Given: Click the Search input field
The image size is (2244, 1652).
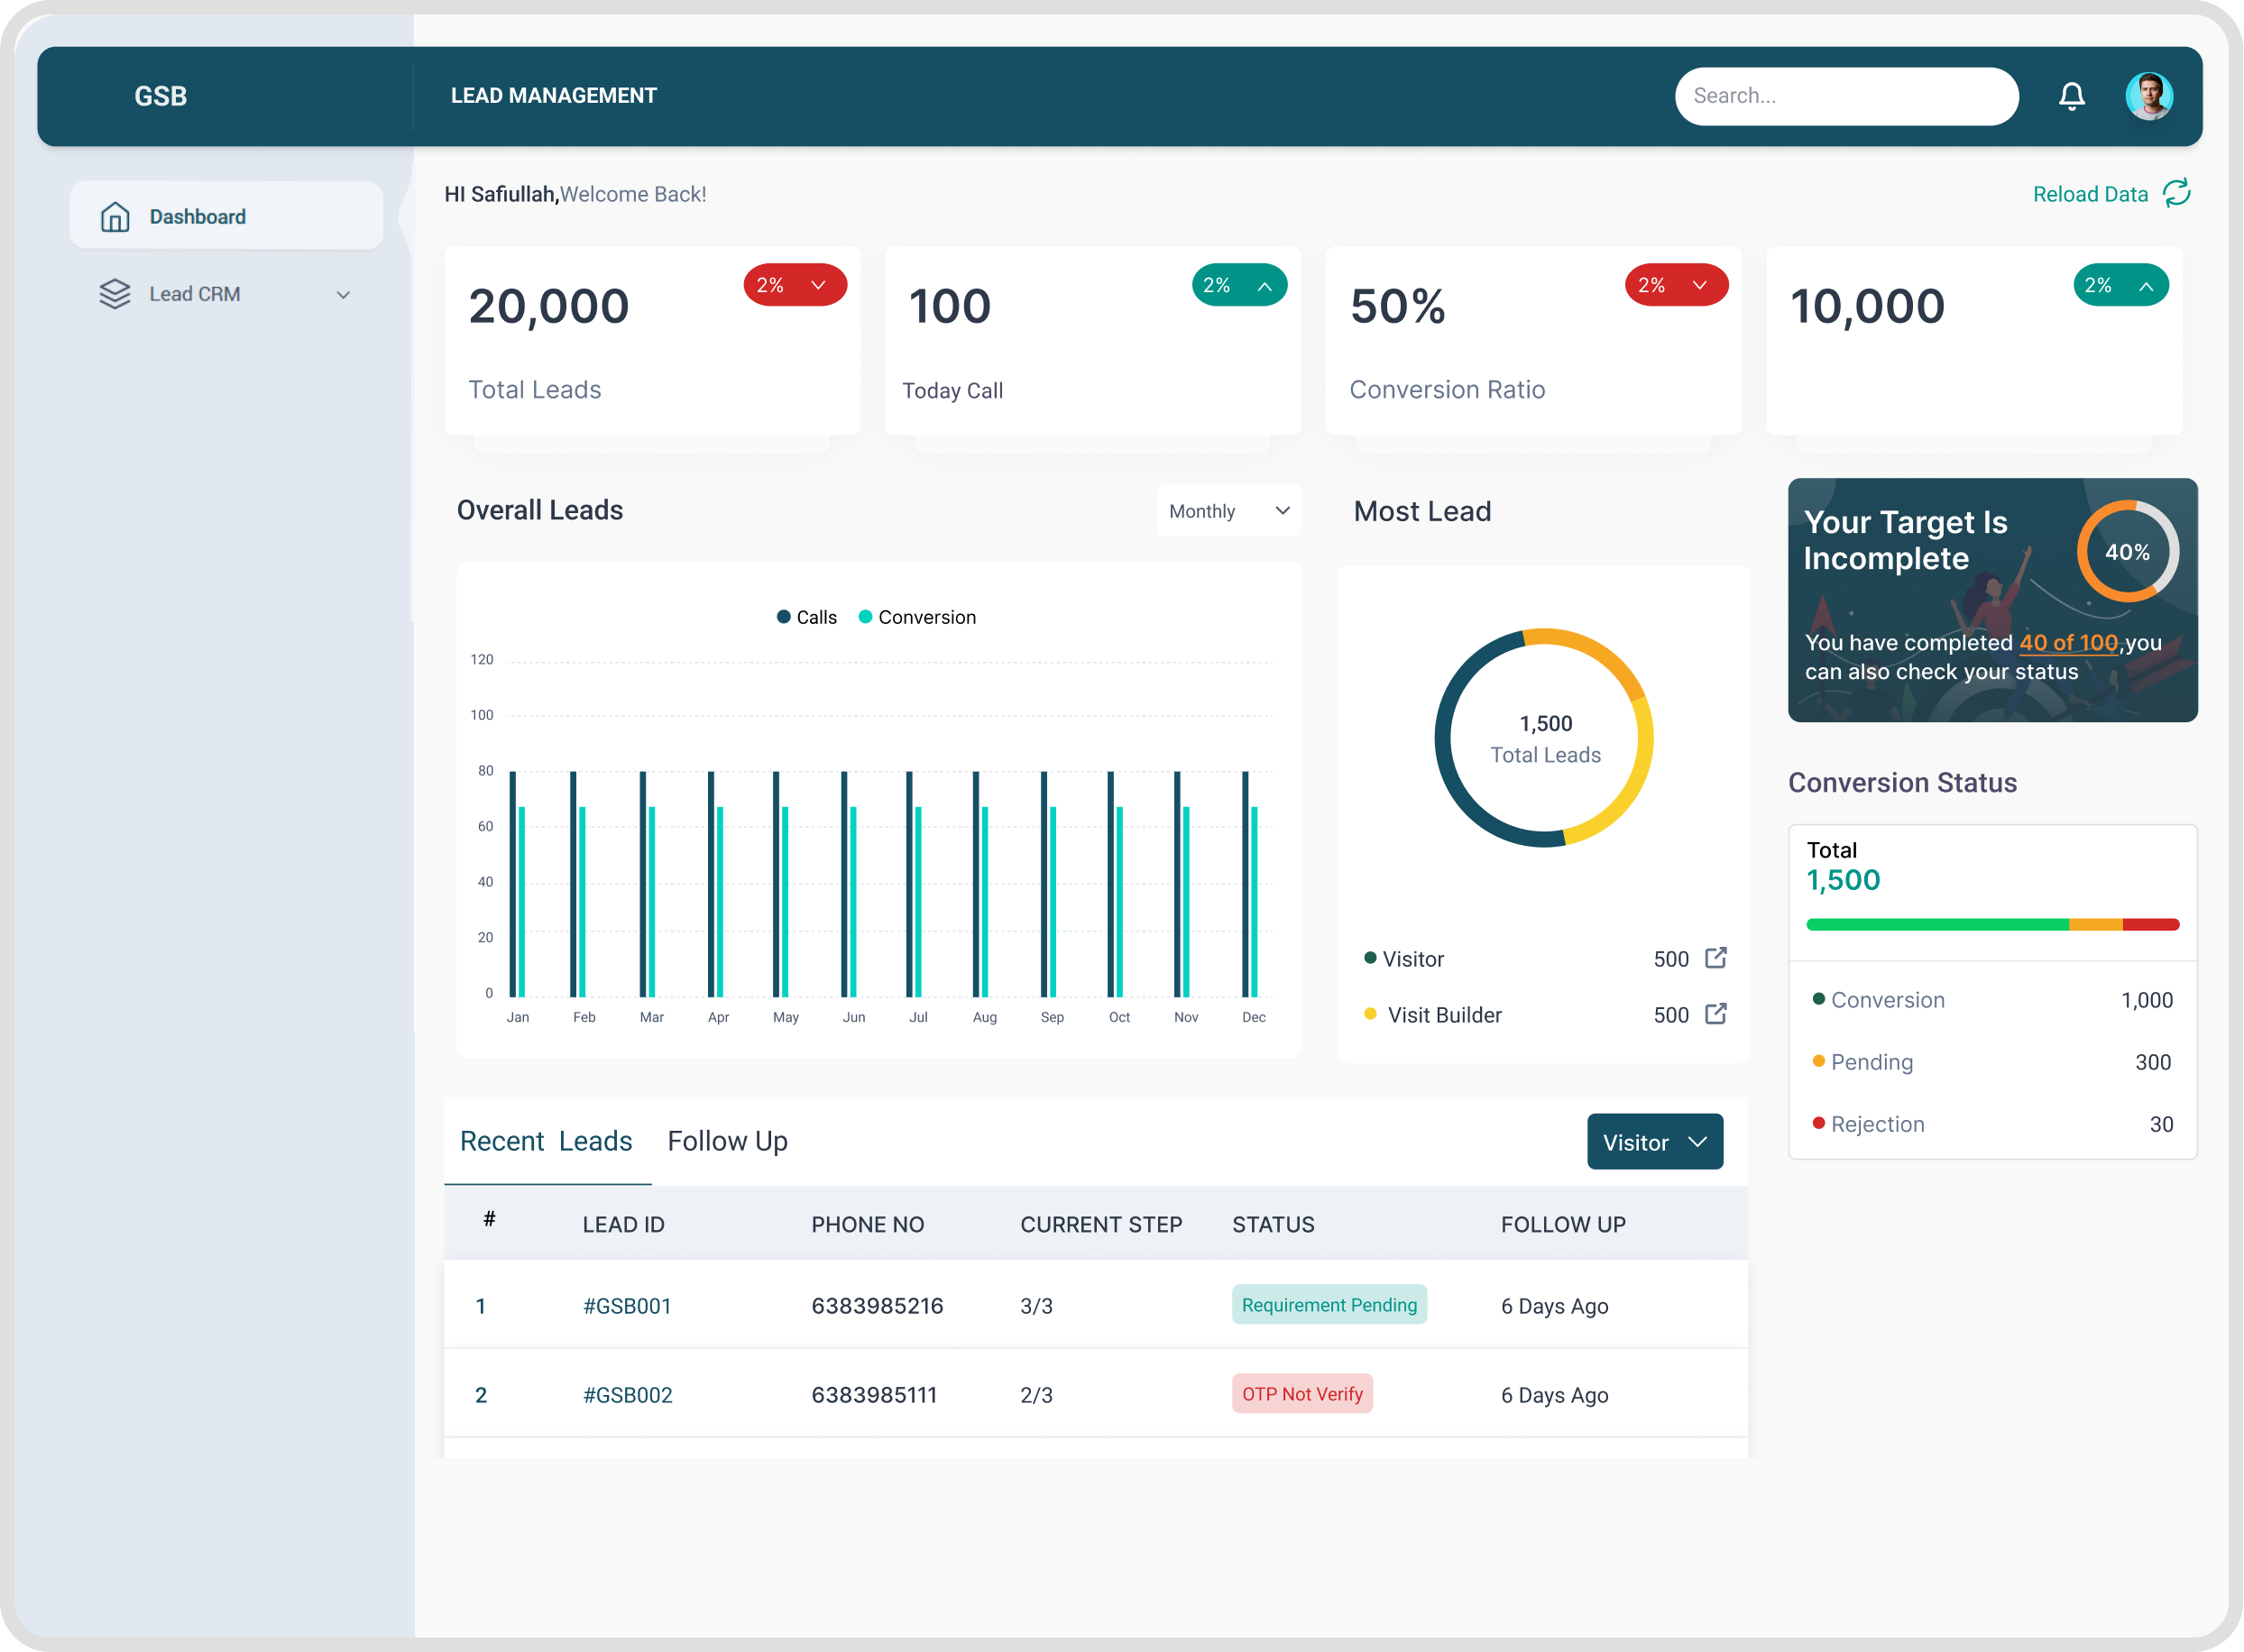Looking at the screenshot, I should point(1845,96).
